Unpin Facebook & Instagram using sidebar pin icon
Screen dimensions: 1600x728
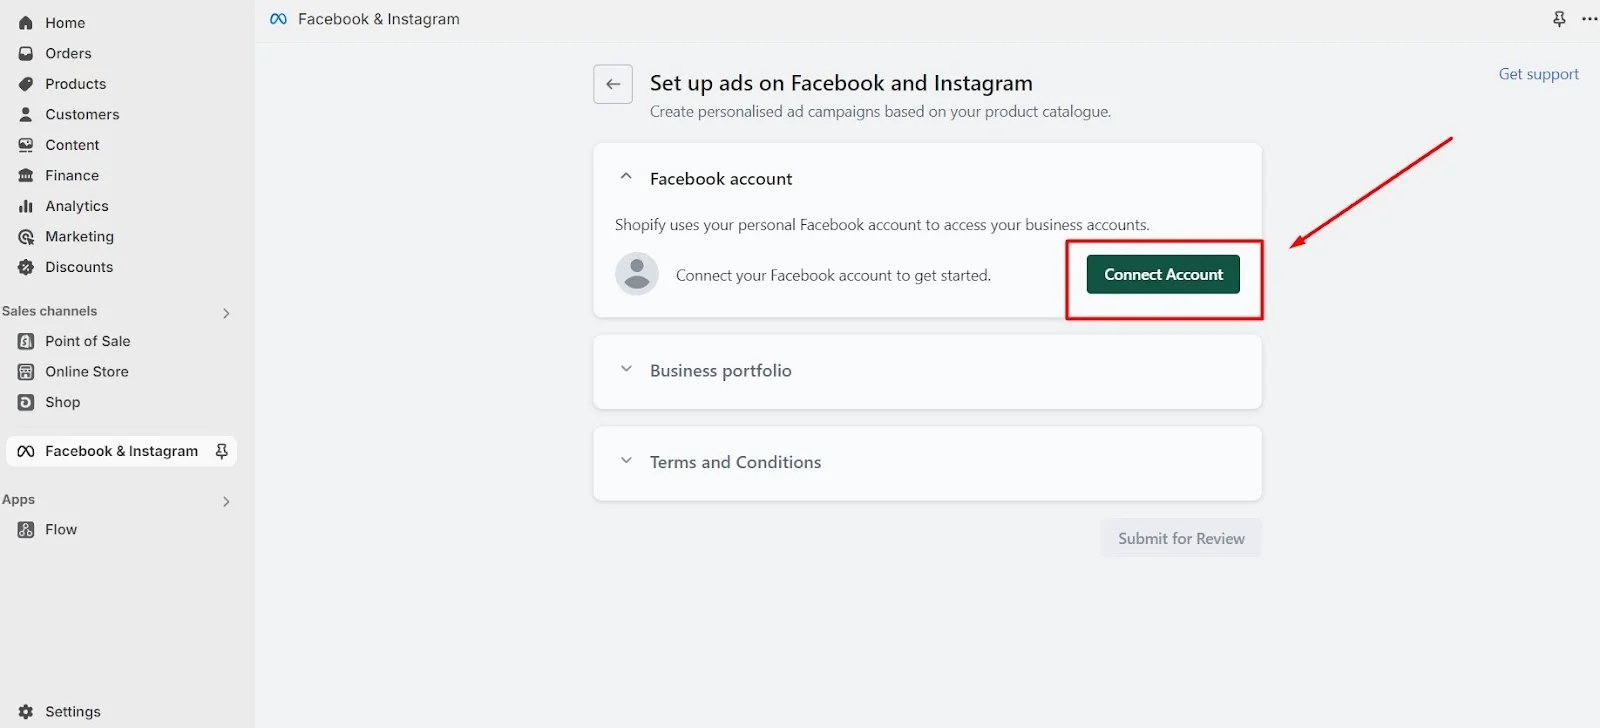click(222, 451)
